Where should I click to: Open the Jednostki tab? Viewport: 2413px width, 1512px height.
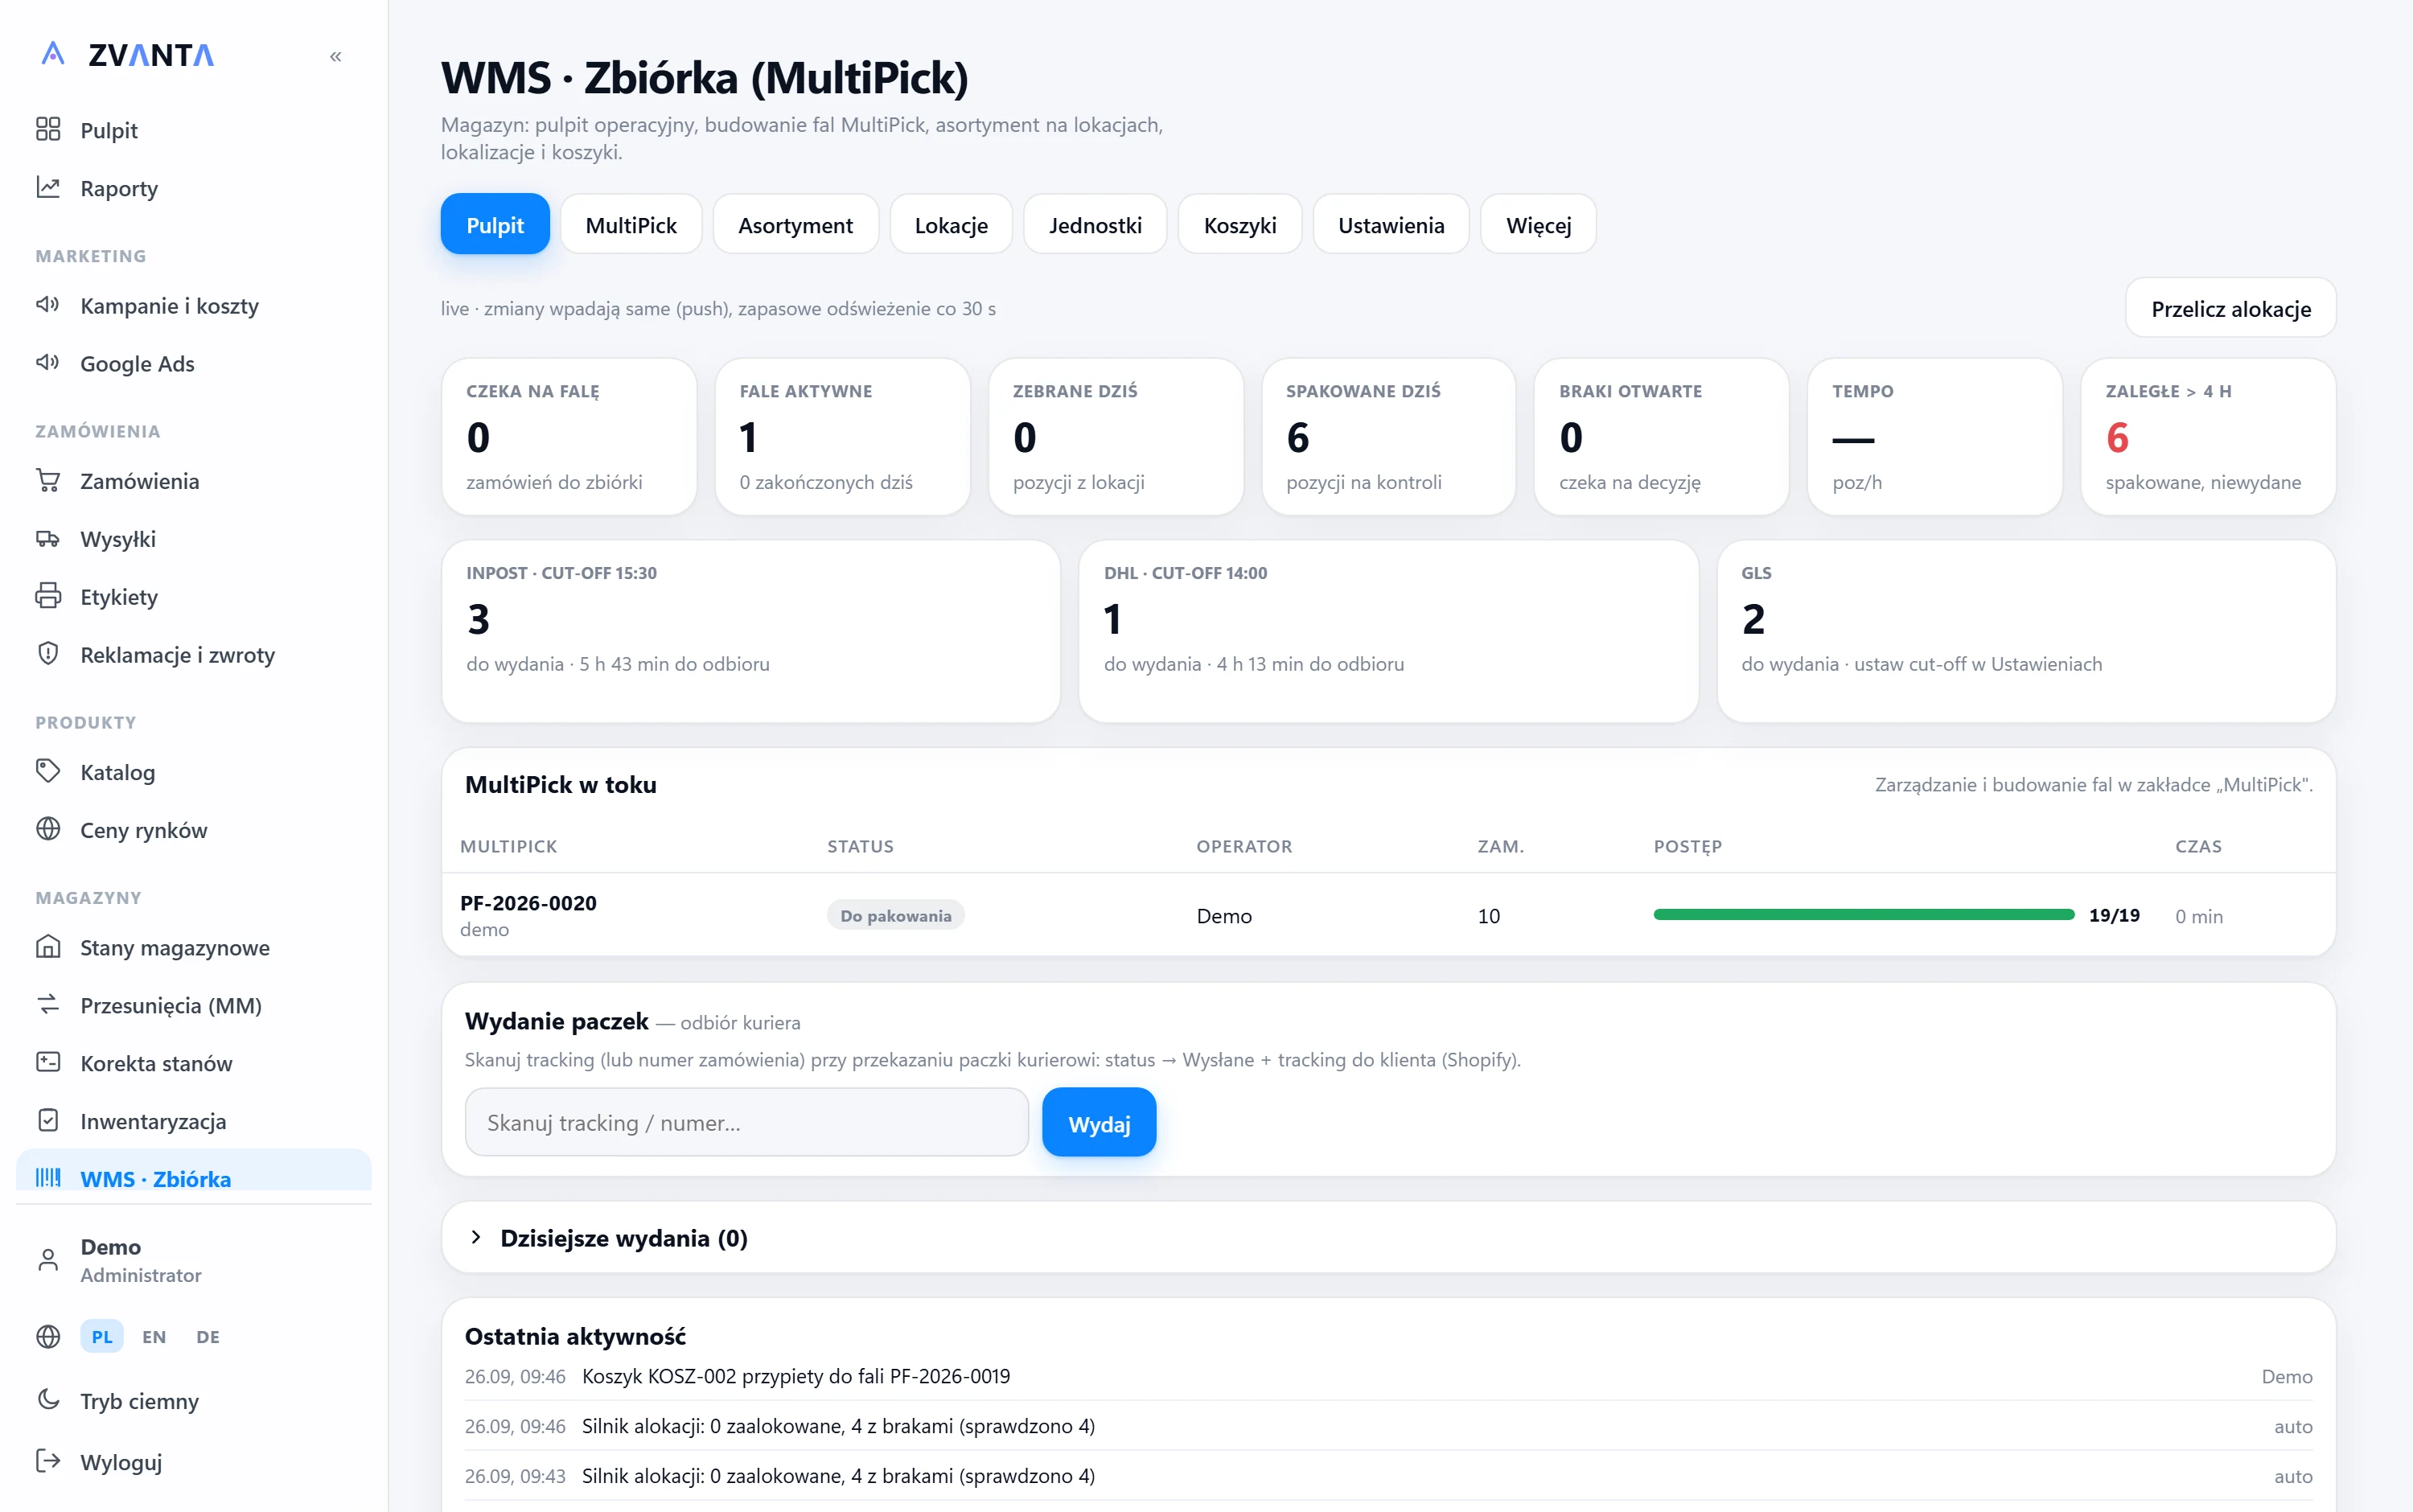coord(1095,225)
